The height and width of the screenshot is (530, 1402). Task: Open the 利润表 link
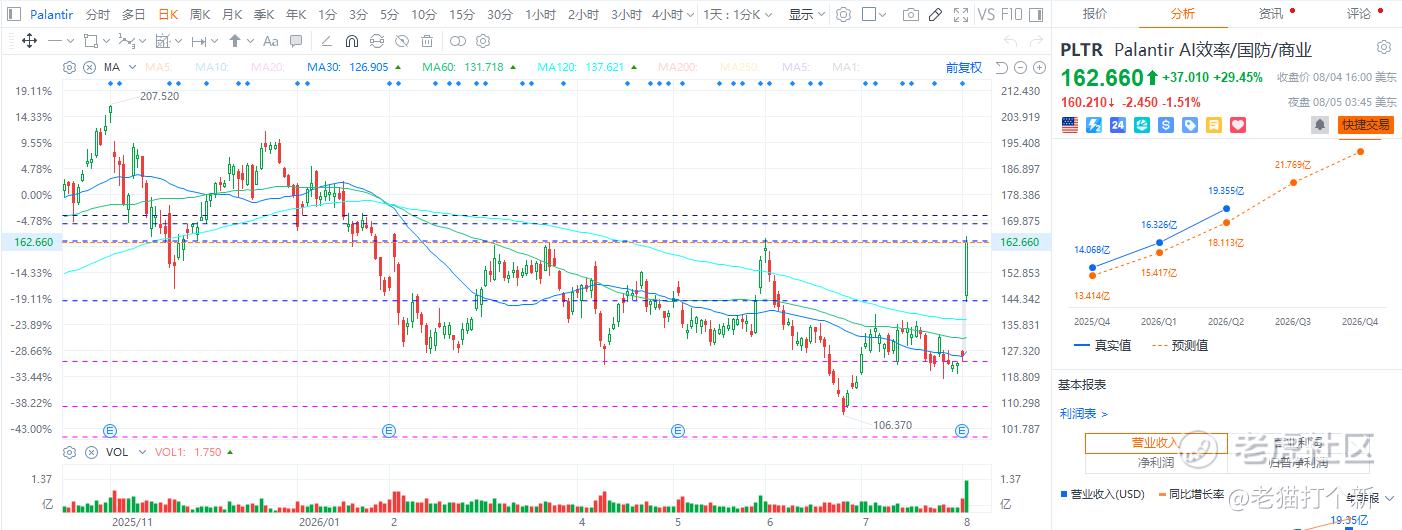click(x=1084, y=413)
